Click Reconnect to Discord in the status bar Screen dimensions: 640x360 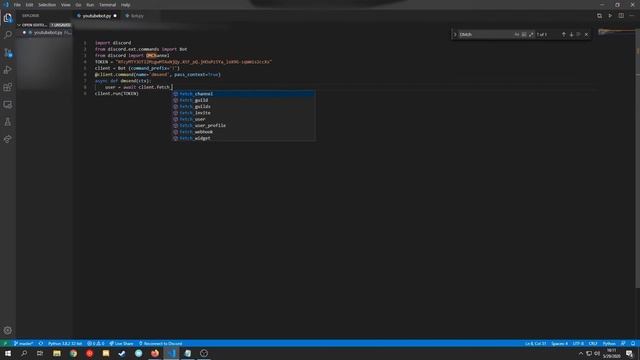coord(160,344)
